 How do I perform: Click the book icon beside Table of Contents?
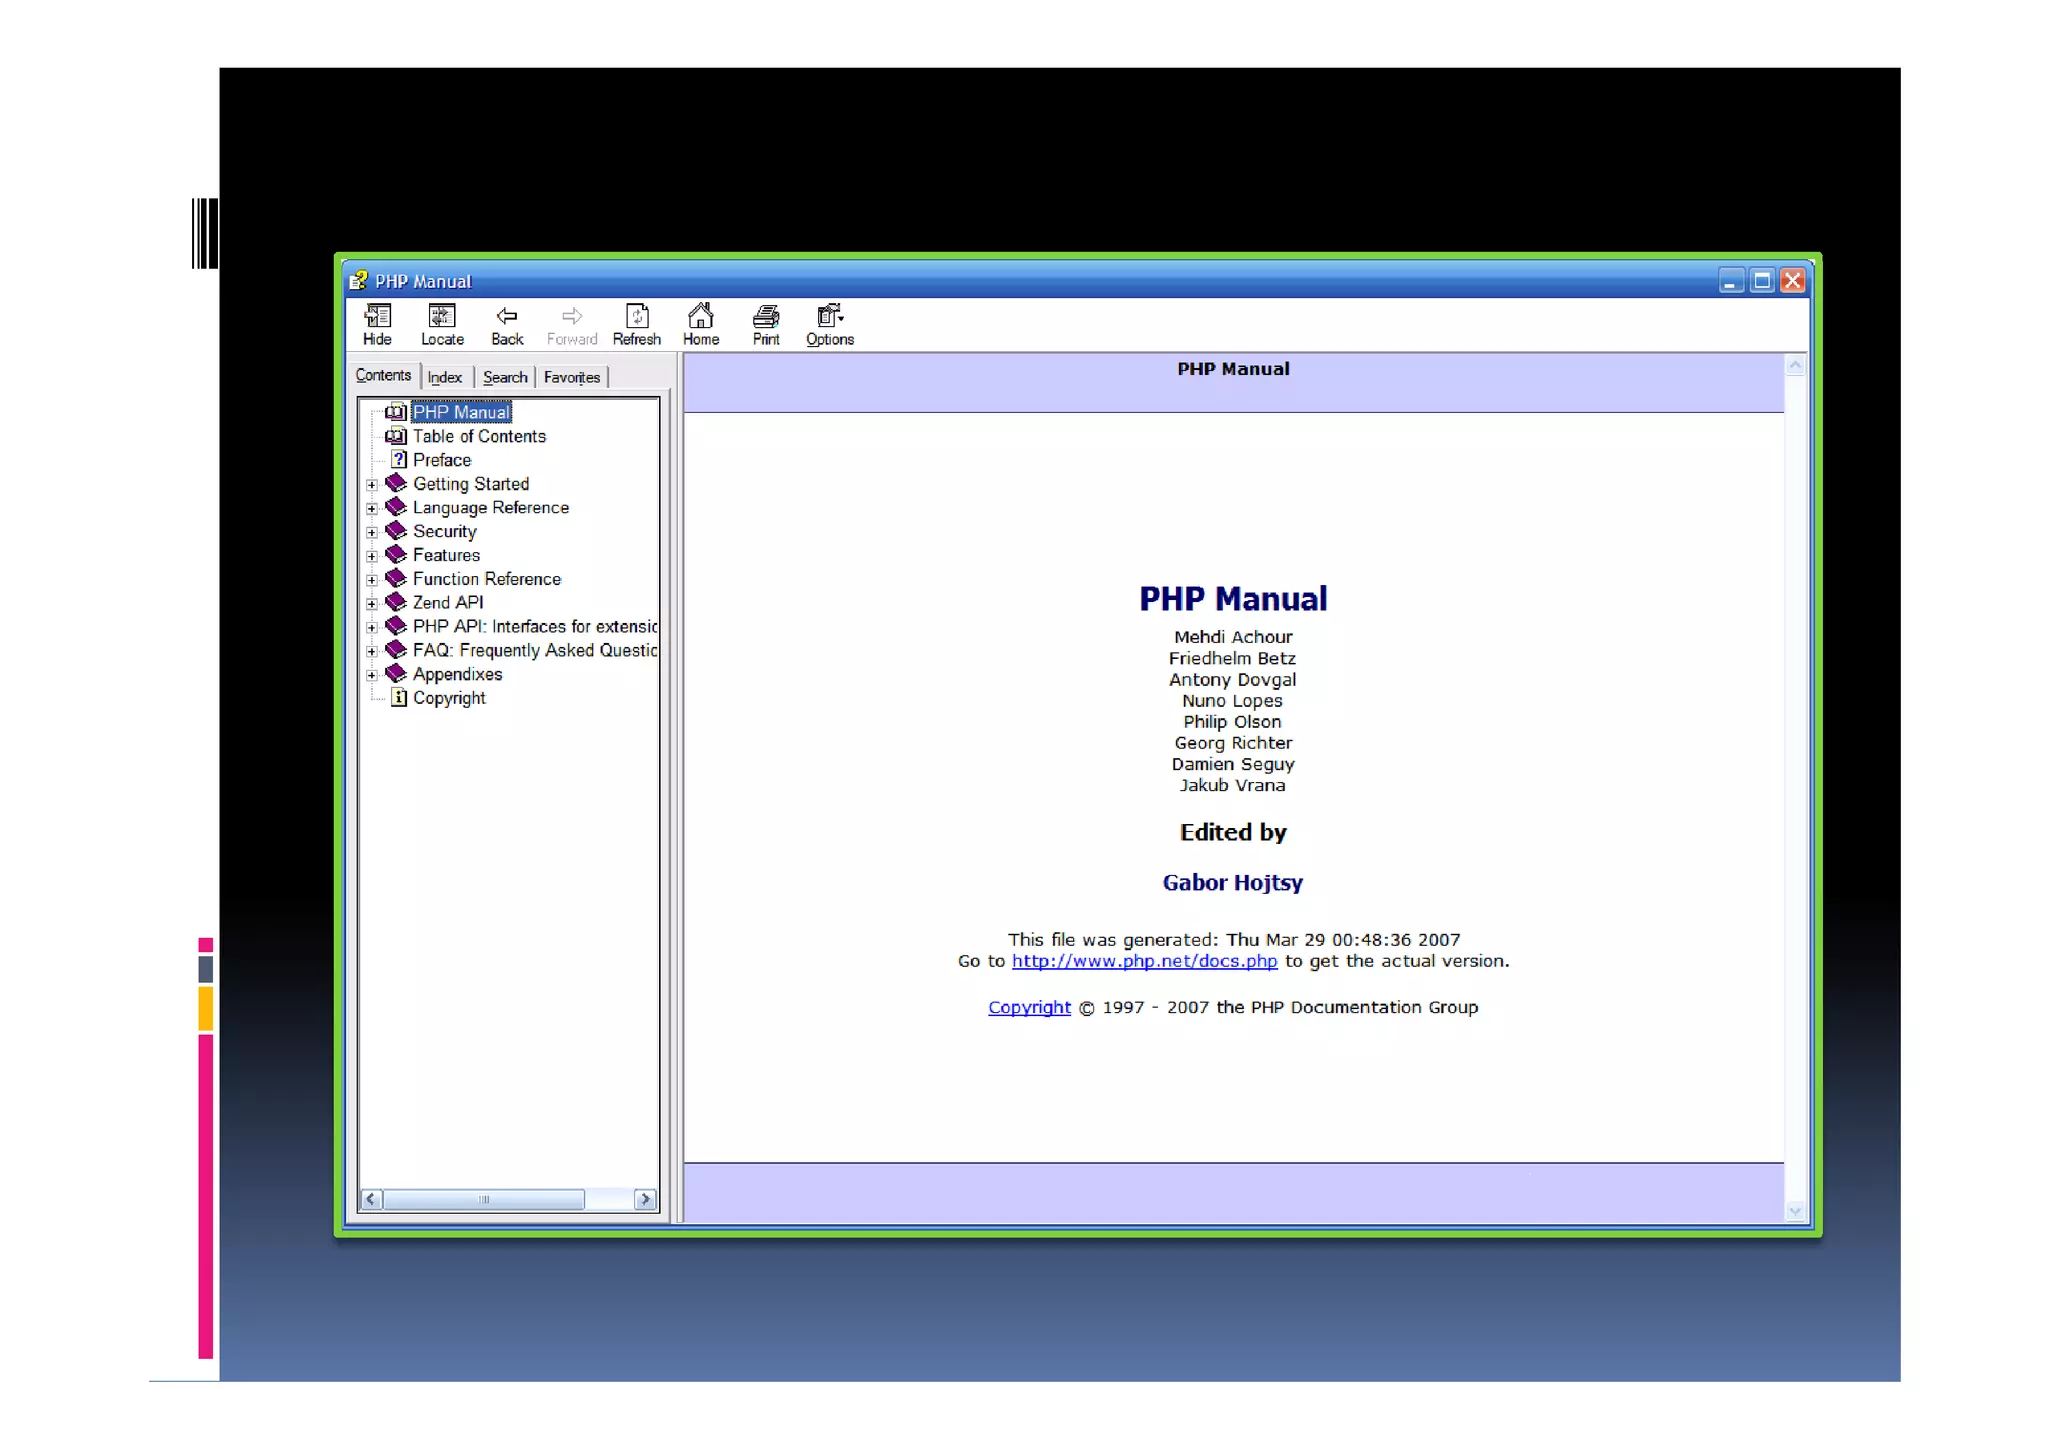pos(396,436)
